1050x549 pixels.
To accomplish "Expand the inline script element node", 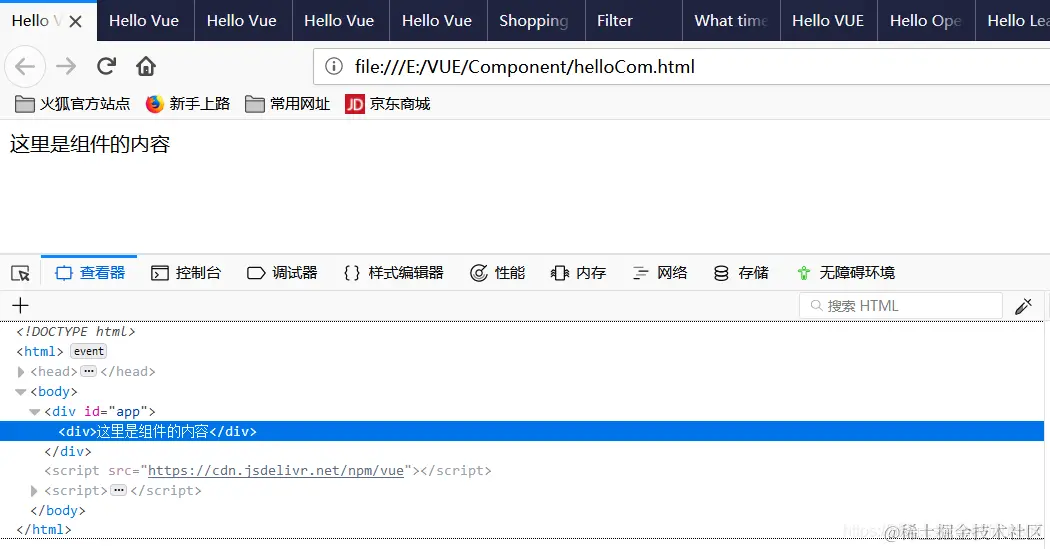I will [34, 491].
